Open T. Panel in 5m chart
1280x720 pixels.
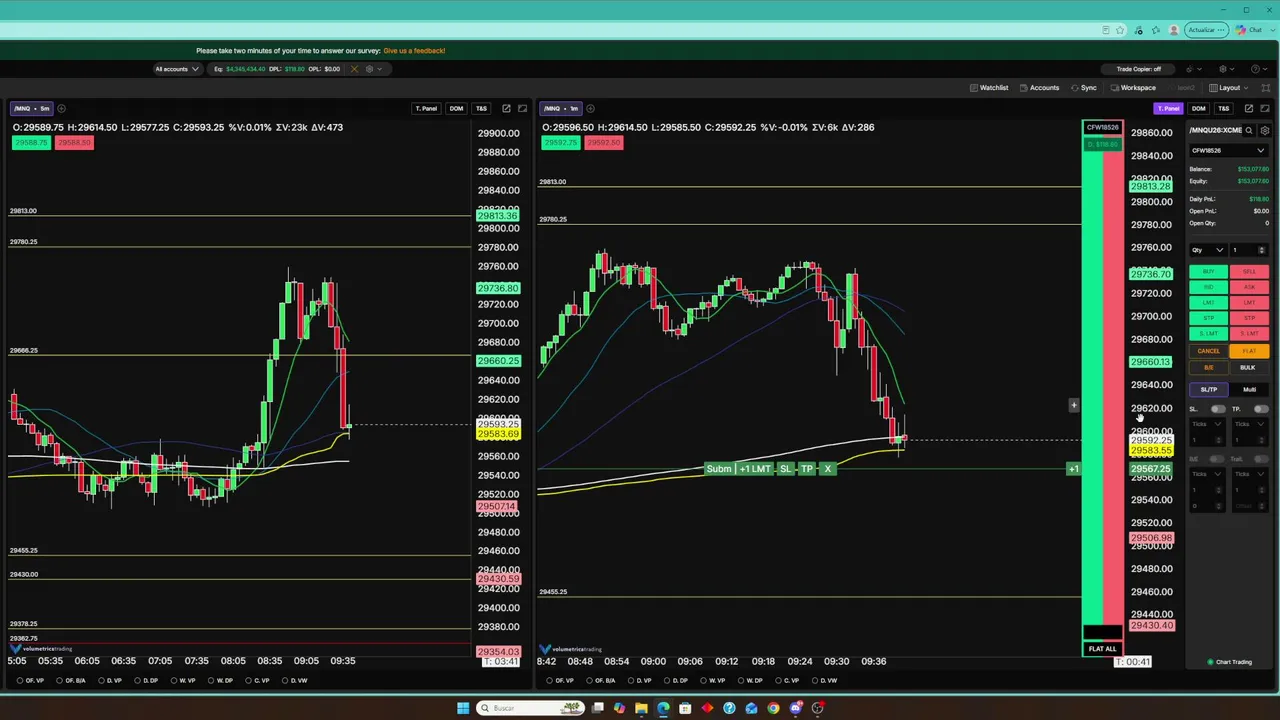click(426, 108)
